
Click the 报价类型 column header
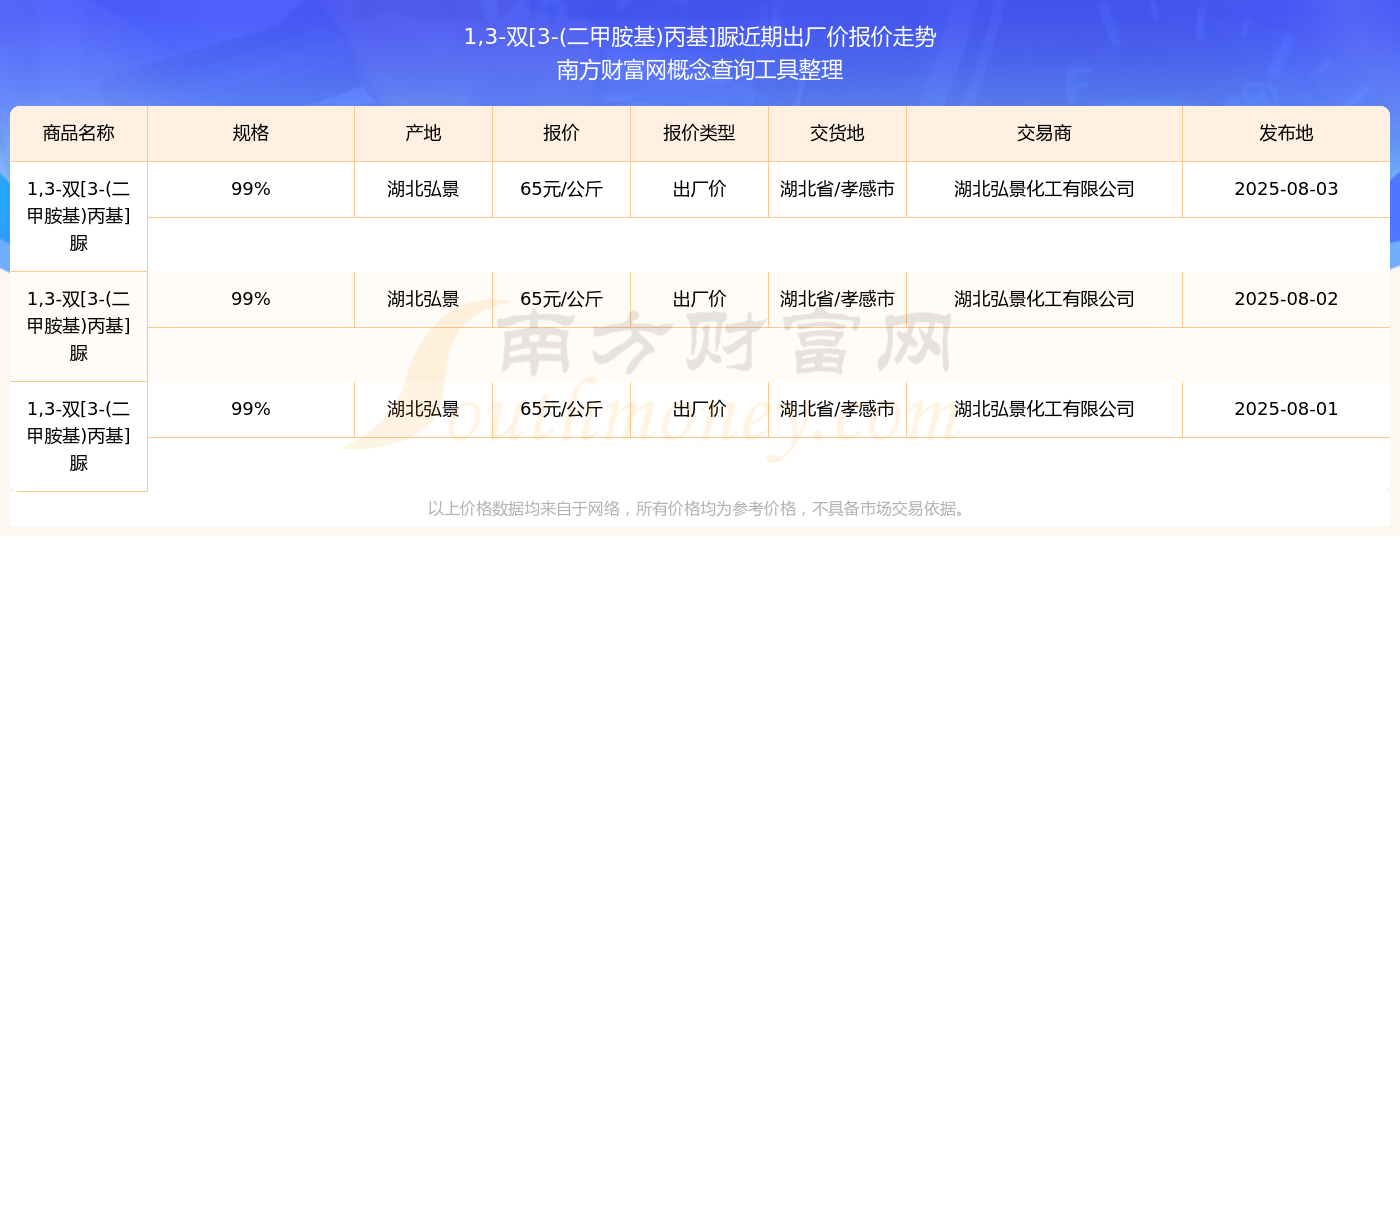pos(699,133)
